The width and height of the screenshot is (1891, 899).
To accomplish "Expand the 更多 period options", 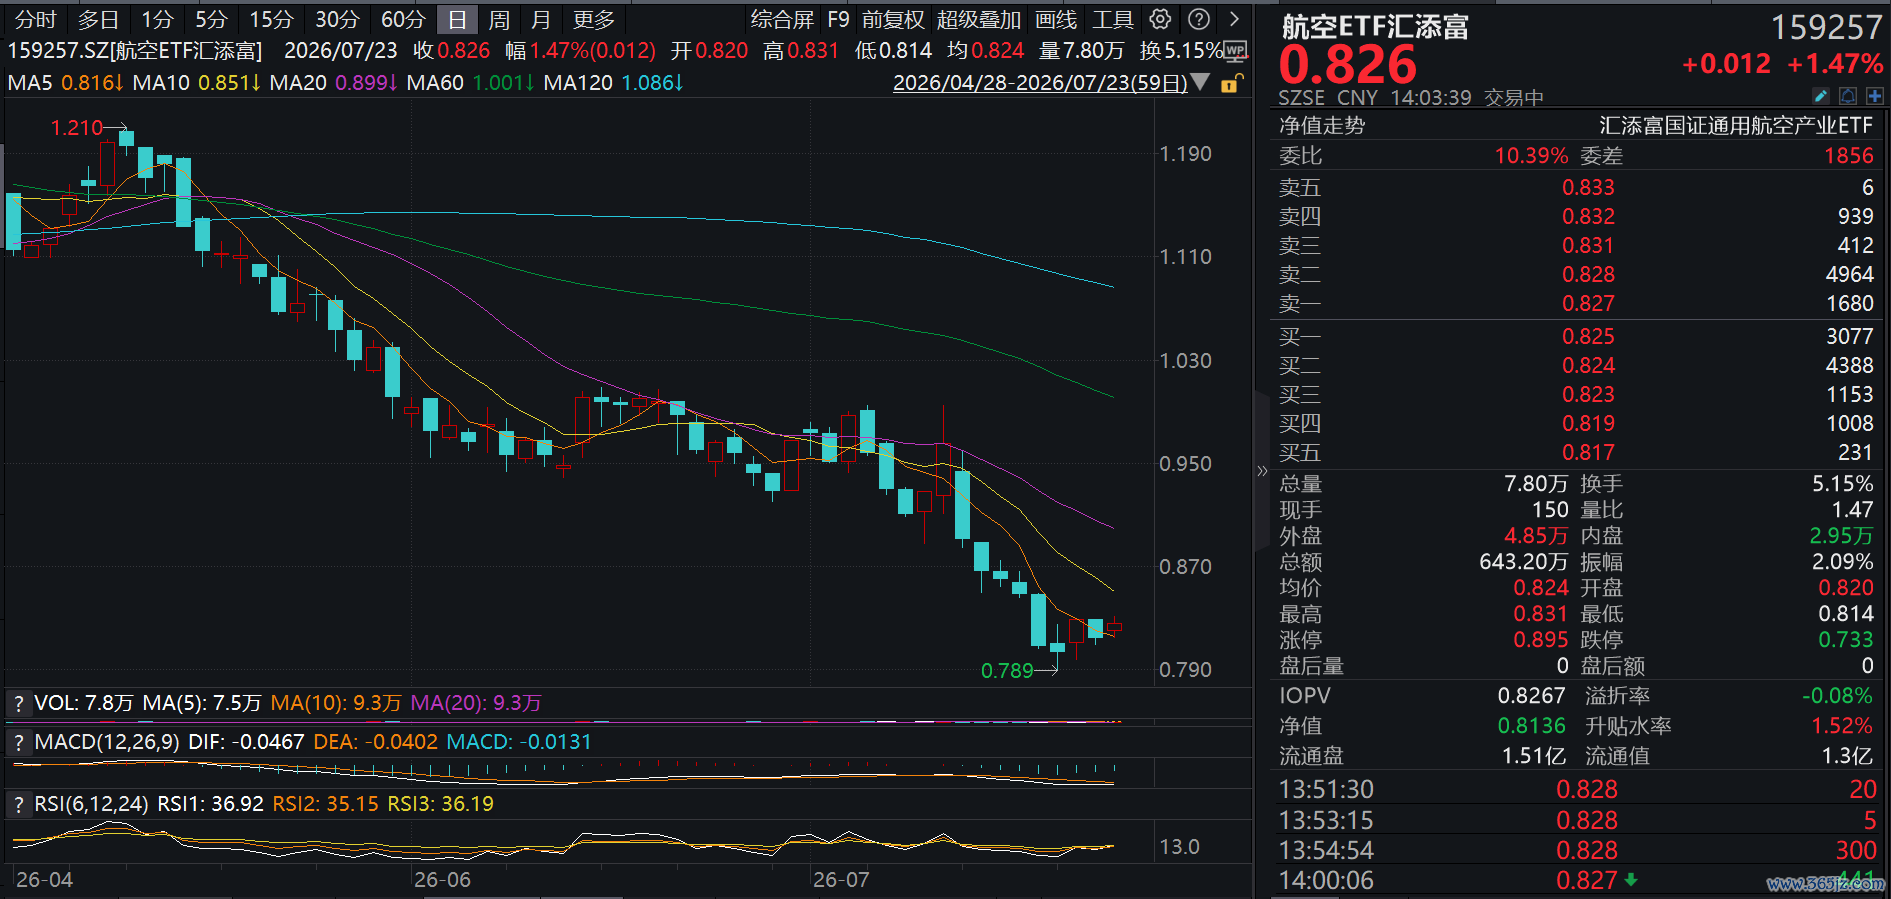I will point(593,20).
